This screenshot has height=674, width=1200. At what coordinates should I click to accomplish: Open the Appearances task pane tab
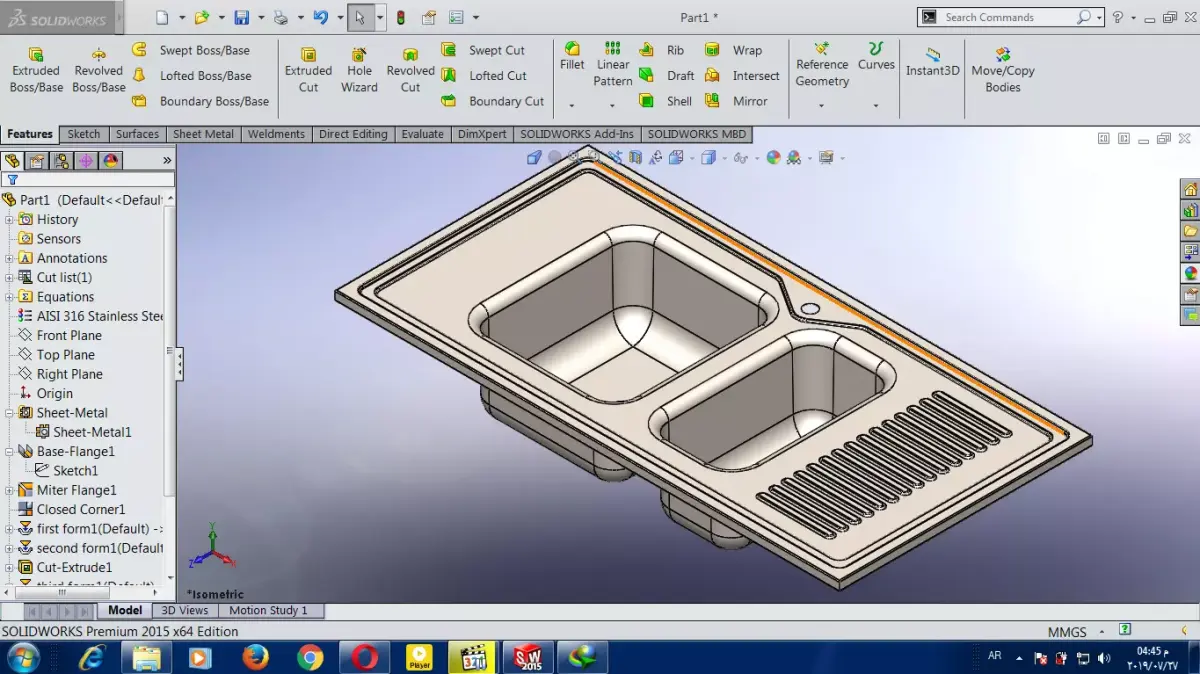(1190, 272)
